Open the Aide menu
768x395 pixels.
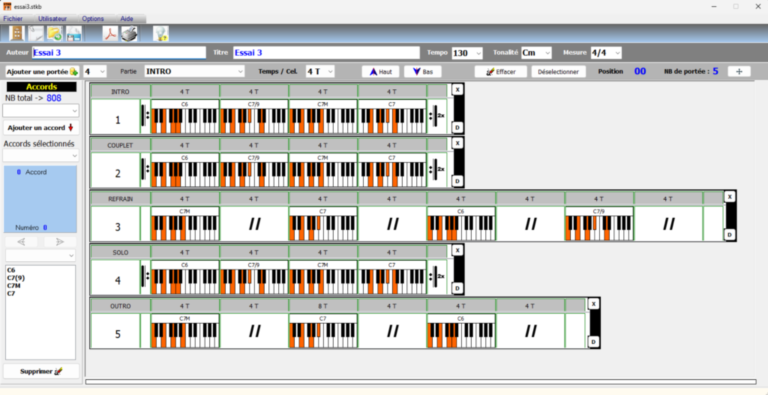pyautogui.click(x=126, y=19)
